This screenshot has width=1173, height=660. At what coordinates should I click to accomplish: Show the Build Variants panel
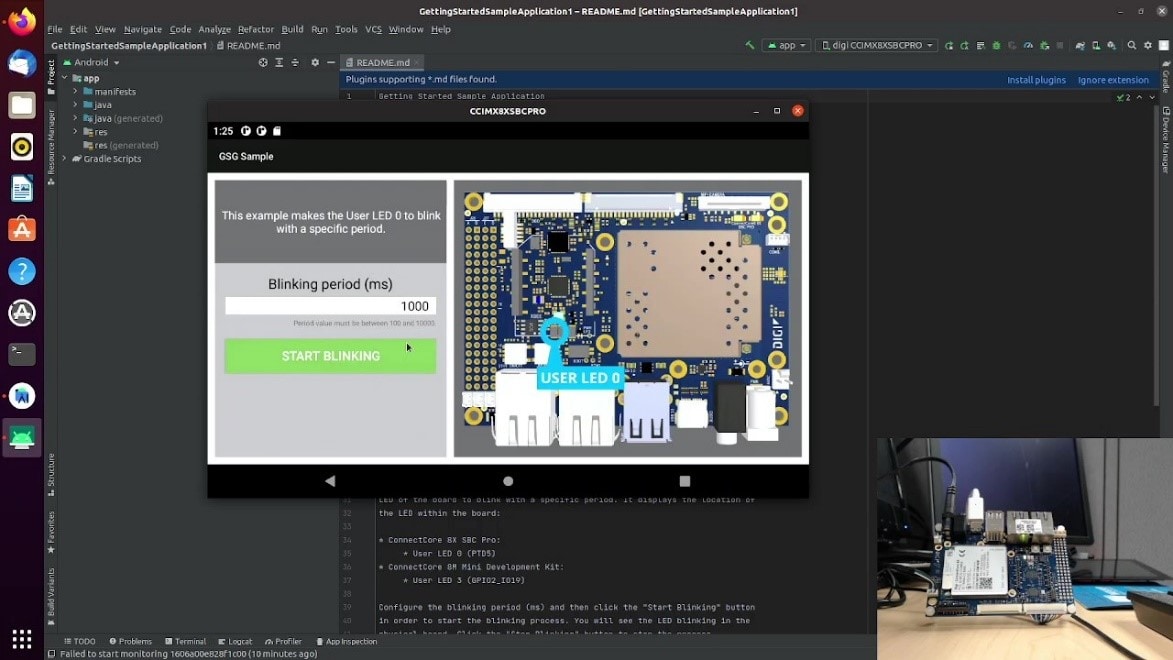[50, 600]
